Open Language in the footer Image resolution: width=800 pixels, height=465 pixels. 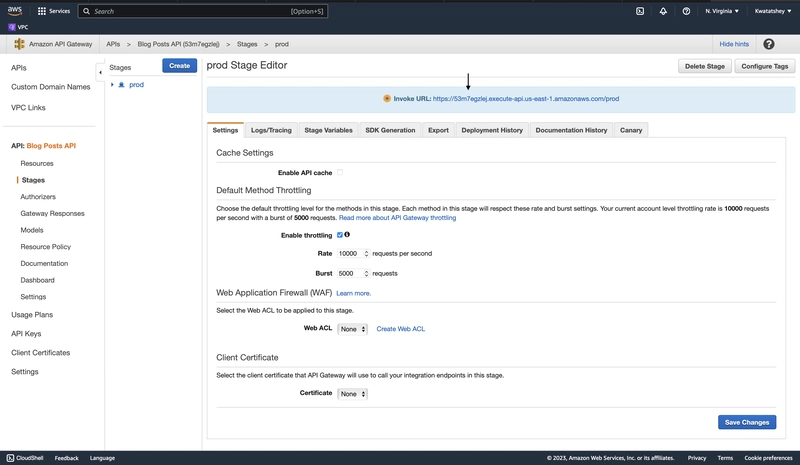tap(102, 458)
